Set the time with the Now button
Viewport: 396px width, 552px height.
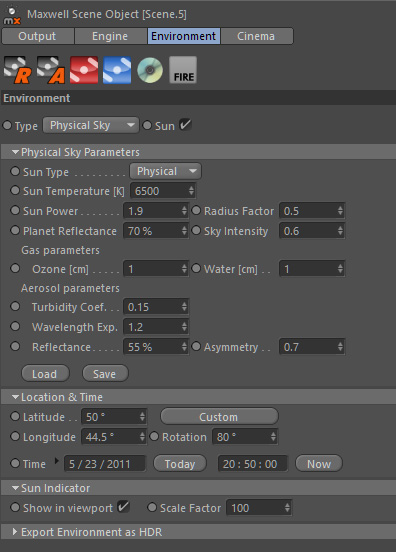coord(319,464)
